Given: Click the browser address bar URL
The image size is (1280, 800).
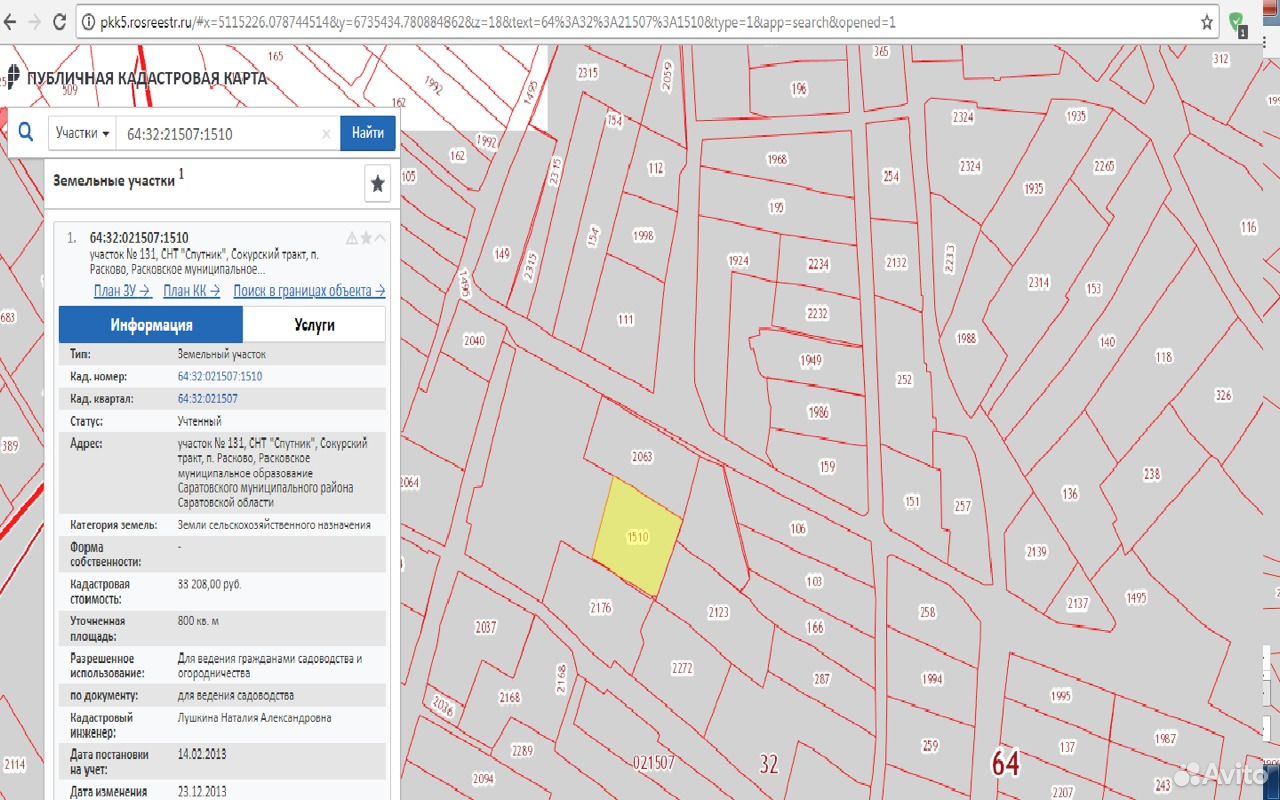Looking at the screenshot, I should click(498, 21).
